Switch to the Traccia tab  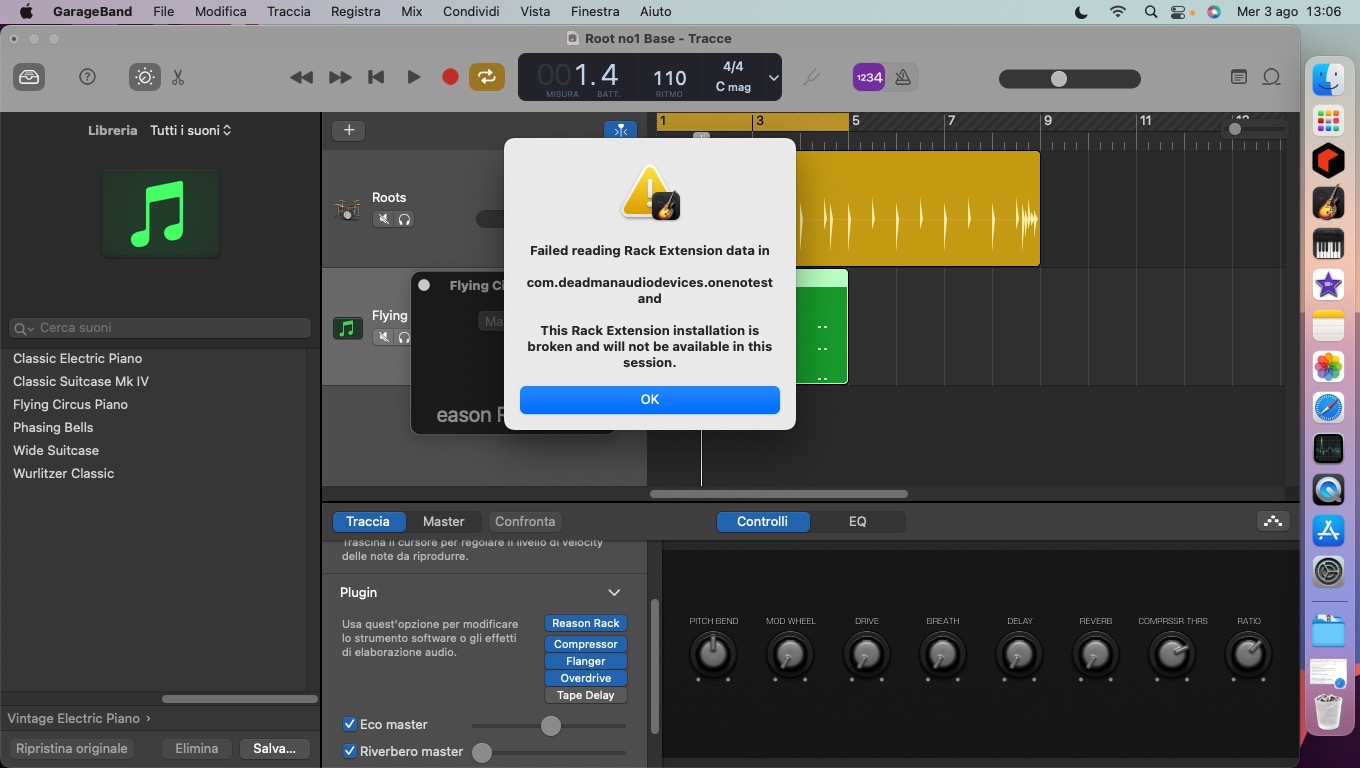368,521
